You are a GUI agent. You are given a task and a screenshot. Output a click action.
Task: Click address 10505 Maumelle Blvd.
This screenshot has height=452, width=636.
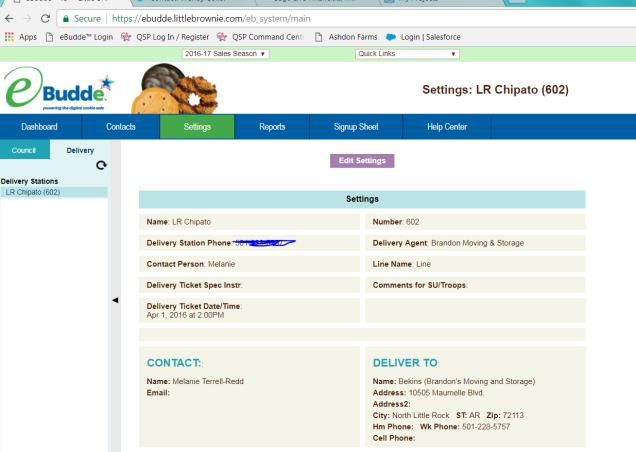(x=446, y=393)
